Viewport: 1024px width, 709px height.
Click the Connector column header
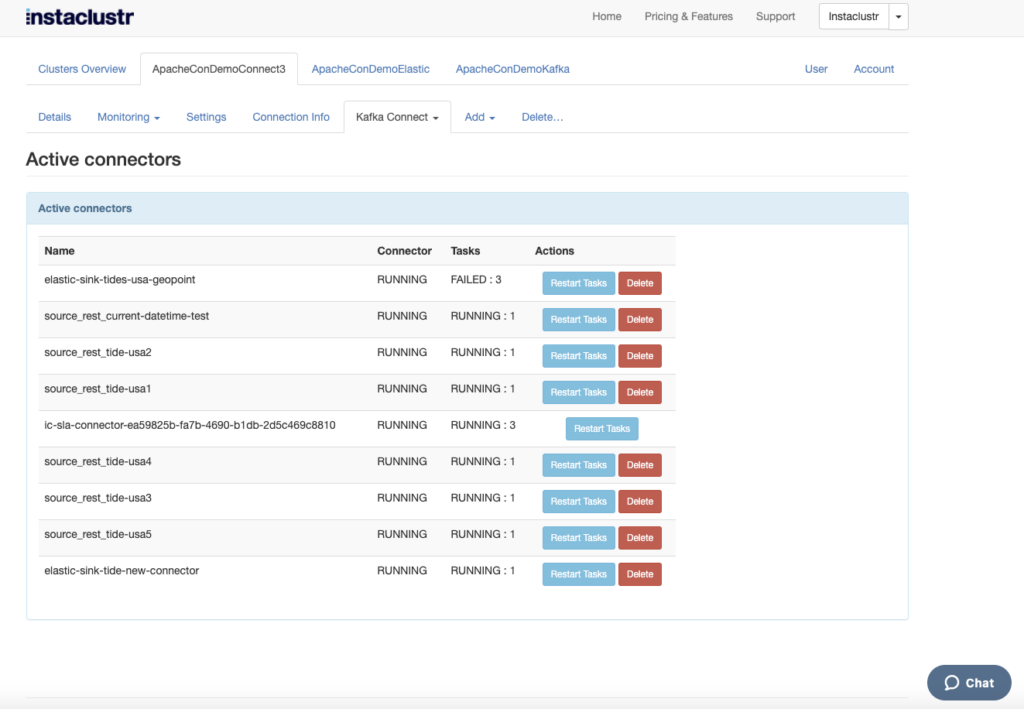(404, 251)
